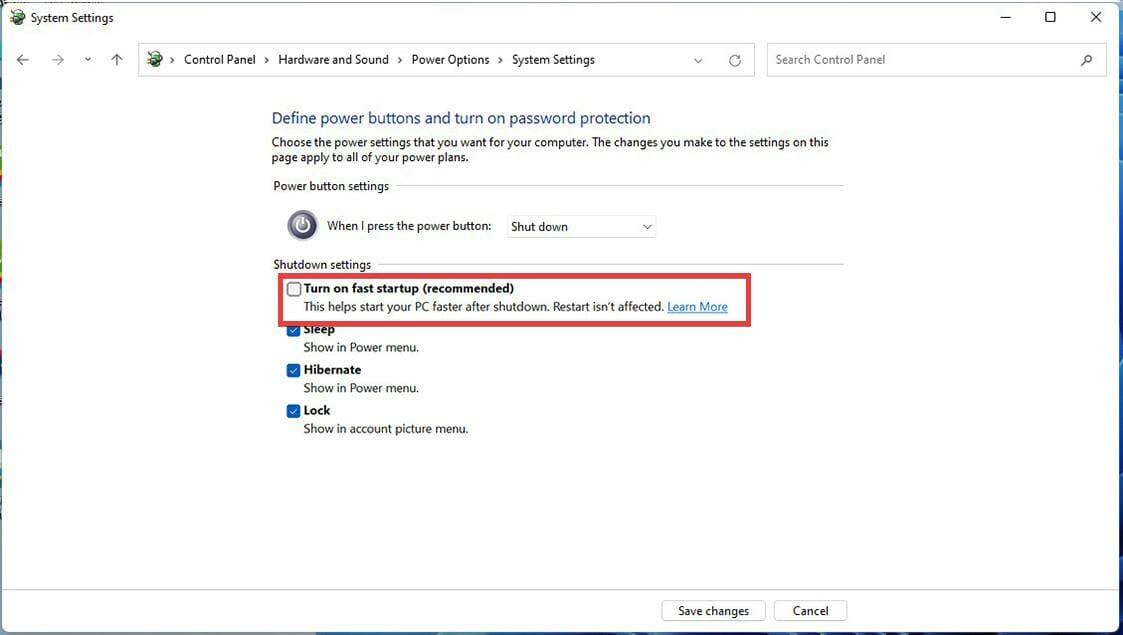Uncheck the Sleep shutdown setting

pyautogui.click(x=293, y=329)
